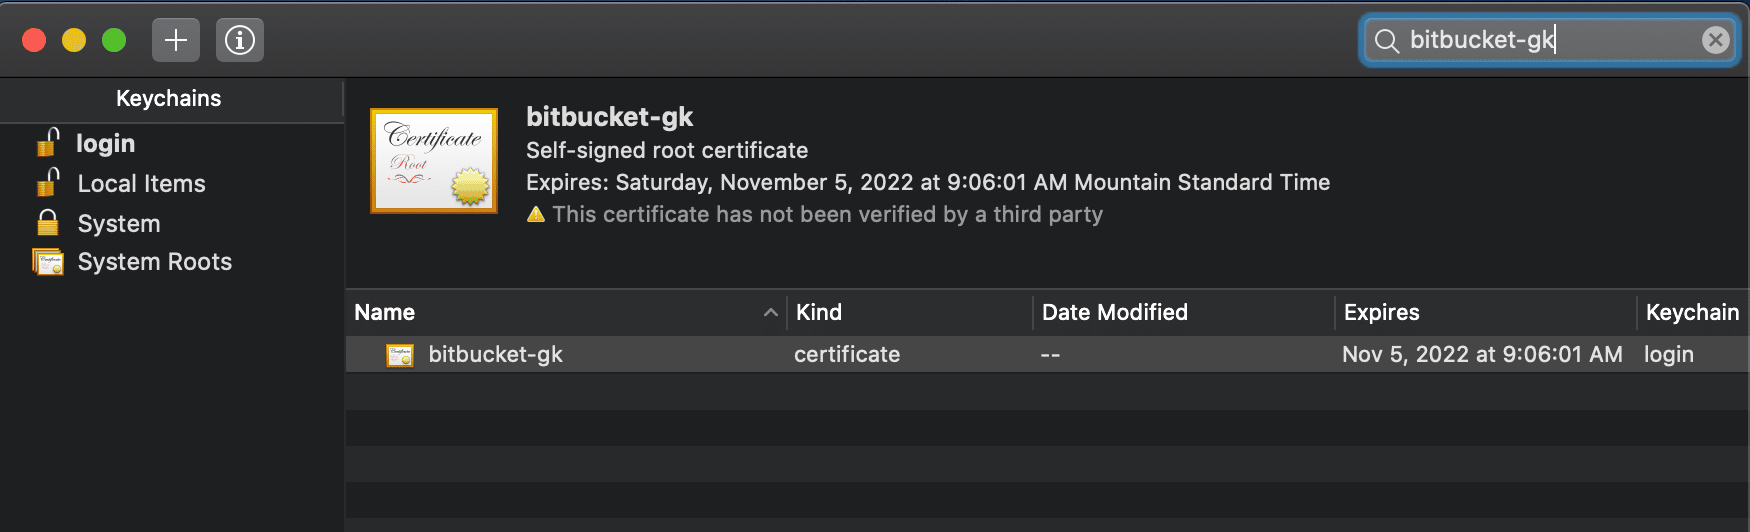Screen dimensions: 1750x532
Task: Sort by Expires column header
Action: [x=1381, y=312]
